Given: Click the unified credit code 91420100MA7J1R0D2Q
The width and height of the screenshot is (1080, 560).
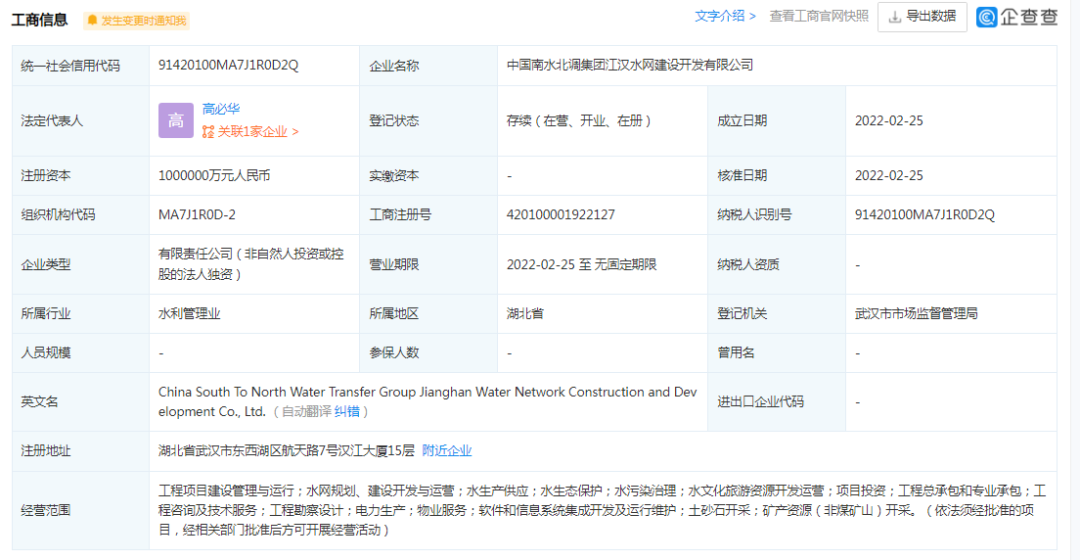Looking at the screenshot, I should coord(228,65).
